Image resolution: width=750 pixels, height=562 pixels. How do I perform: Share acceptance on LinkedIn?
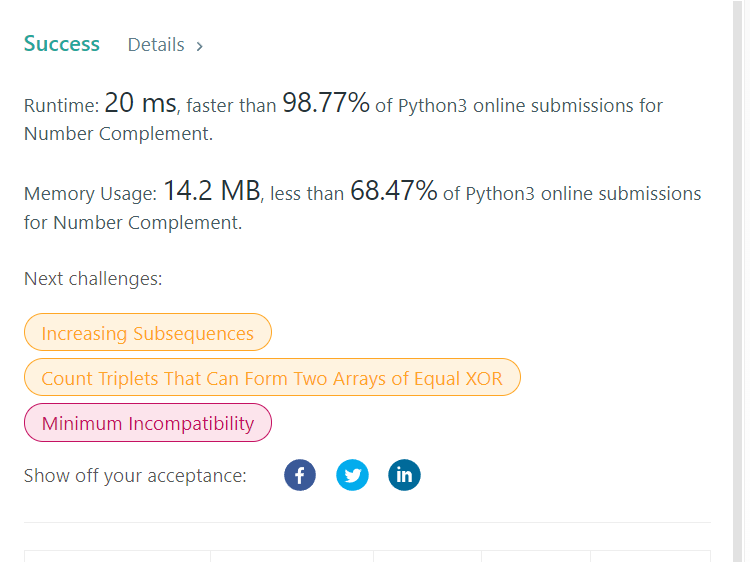pyautogui.click(x=404, y=475)
